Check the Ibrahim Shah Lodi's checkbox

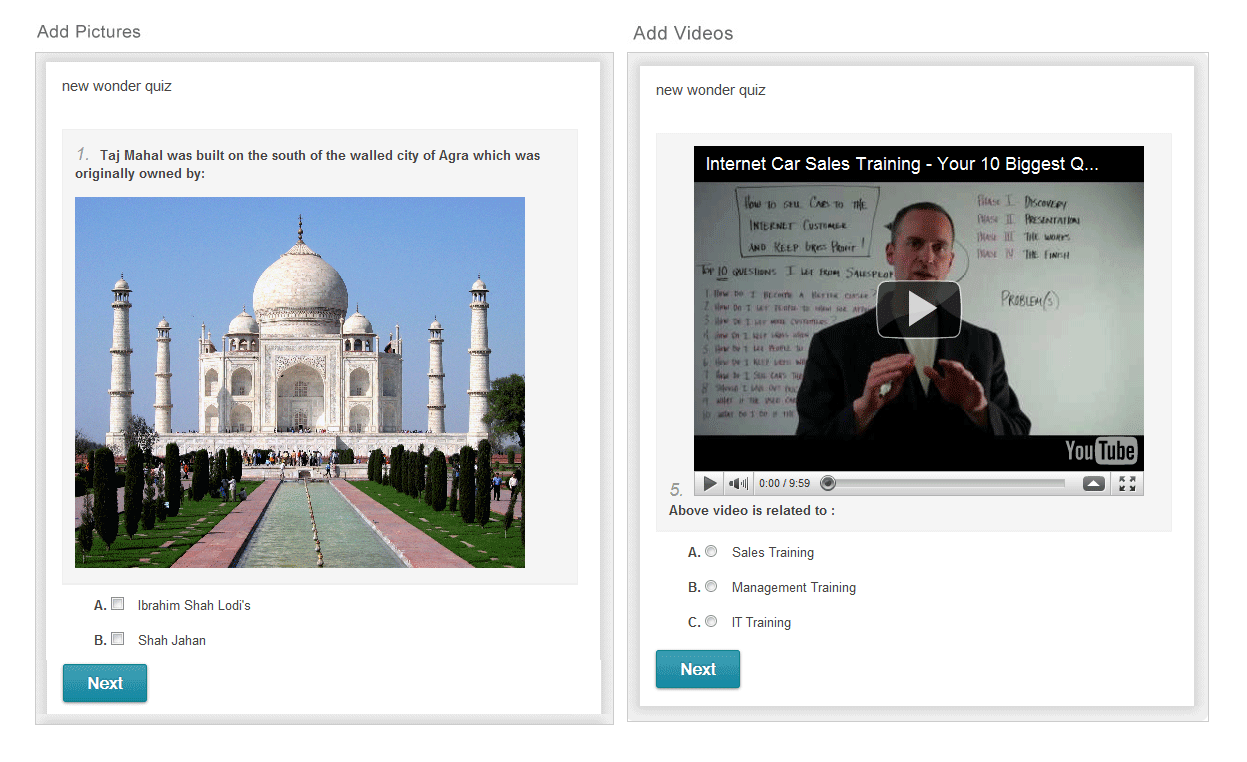pos(118,604)
